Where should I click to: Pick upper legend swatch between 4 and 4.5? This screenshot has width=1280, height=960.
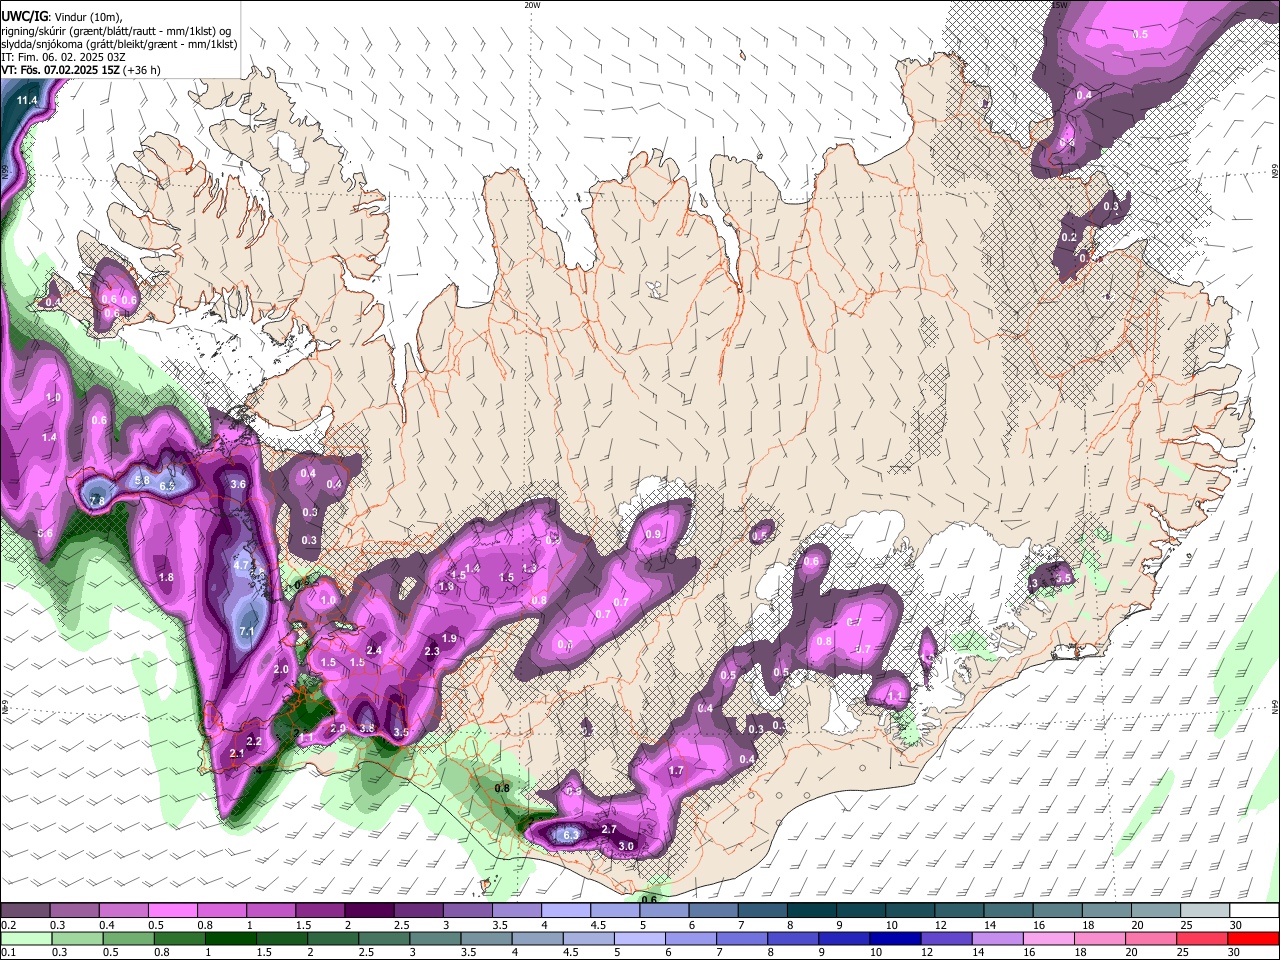coord(564,911)
